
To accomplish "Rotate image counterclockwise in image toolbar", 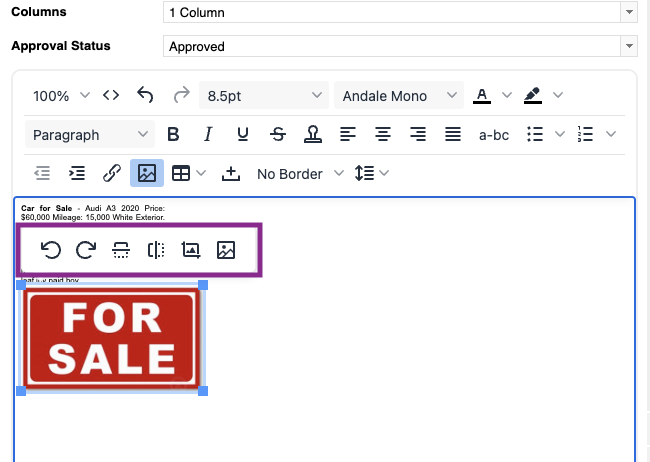I will [51, 250].
